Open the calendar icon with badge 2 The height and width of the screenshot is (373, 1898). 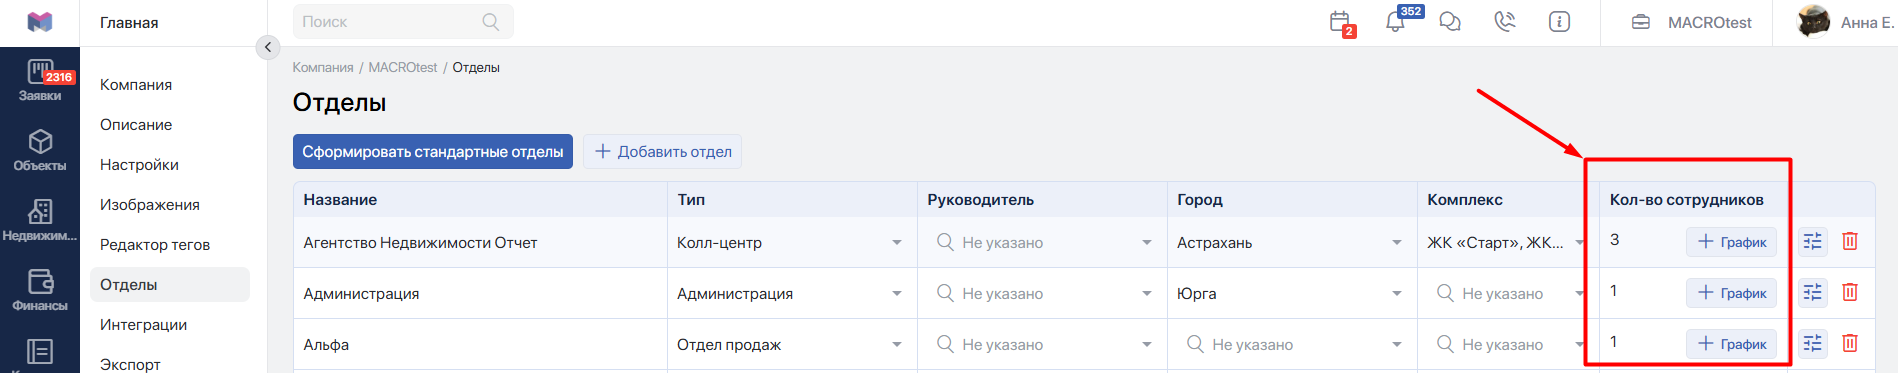(x=1341, y=22)
